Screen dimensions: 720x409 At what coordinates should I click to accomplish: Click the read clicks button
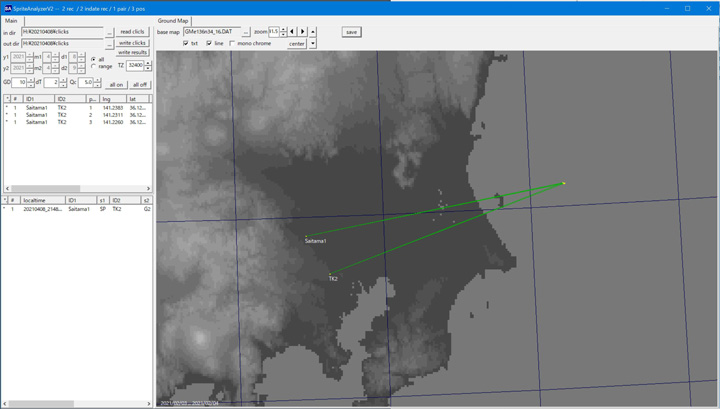133,32
